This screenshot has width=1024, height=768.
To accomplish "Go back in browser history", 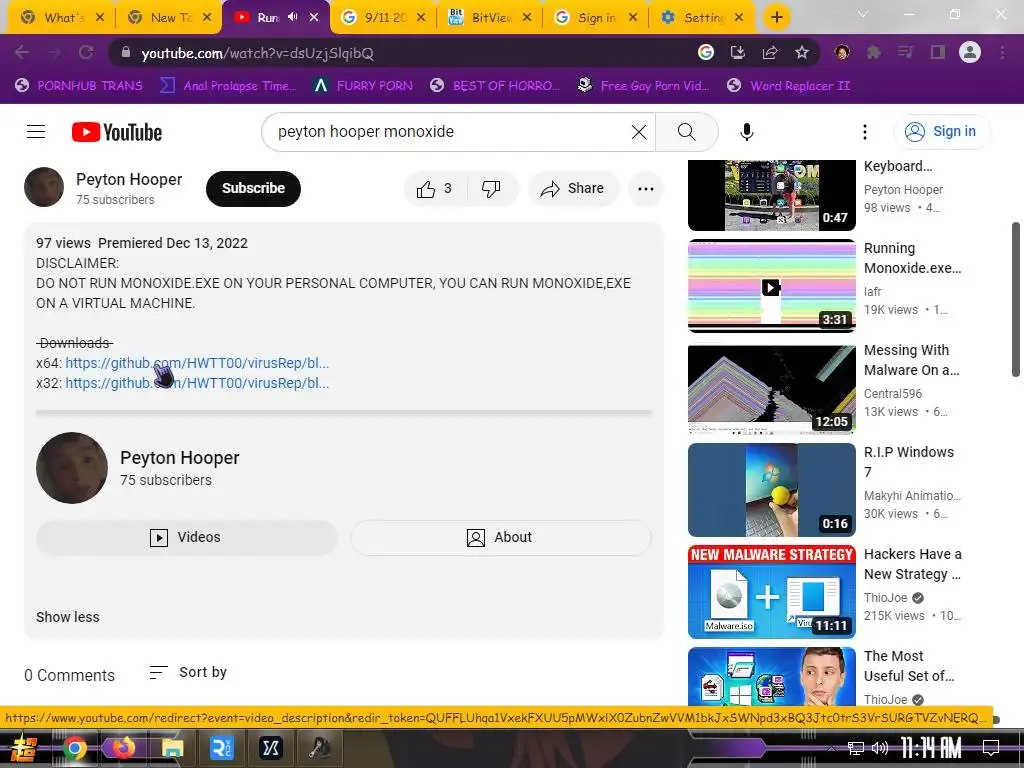I will (x=22, y=52).
